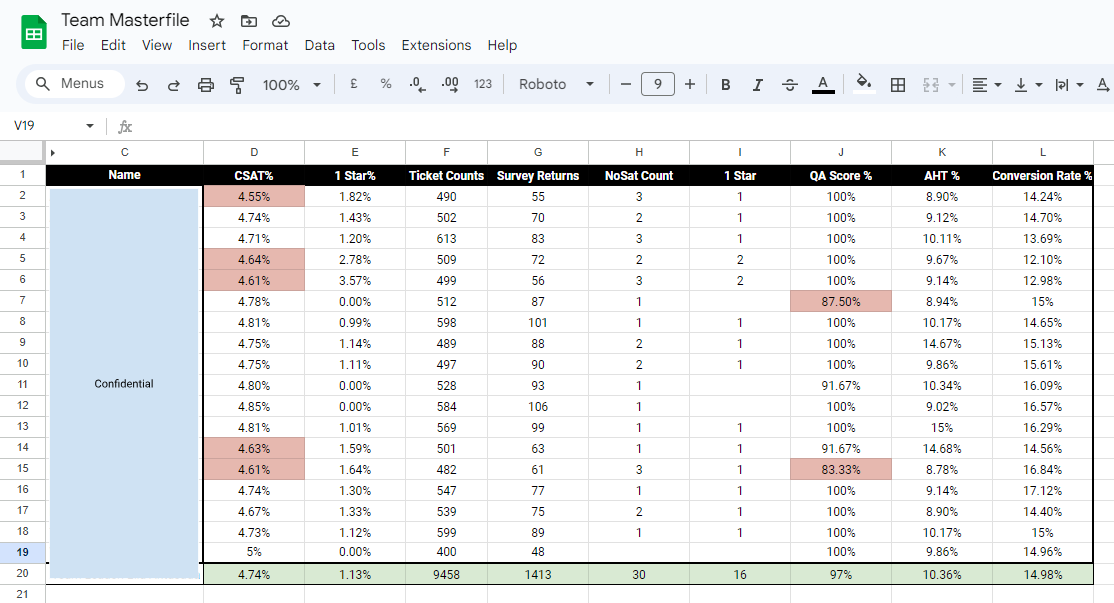Open the Roboto font dropdown
This screenshot has height=603, width=1114.
click(556, 84)
